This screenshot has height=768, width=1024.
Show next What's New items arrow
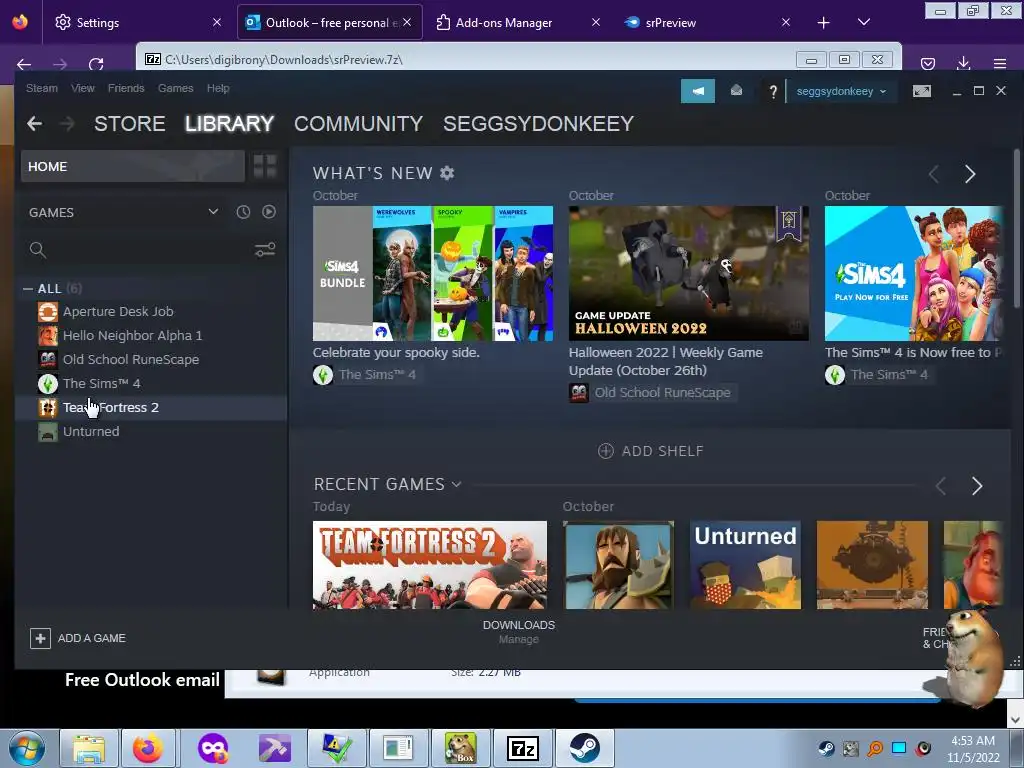tap(970, 174)
